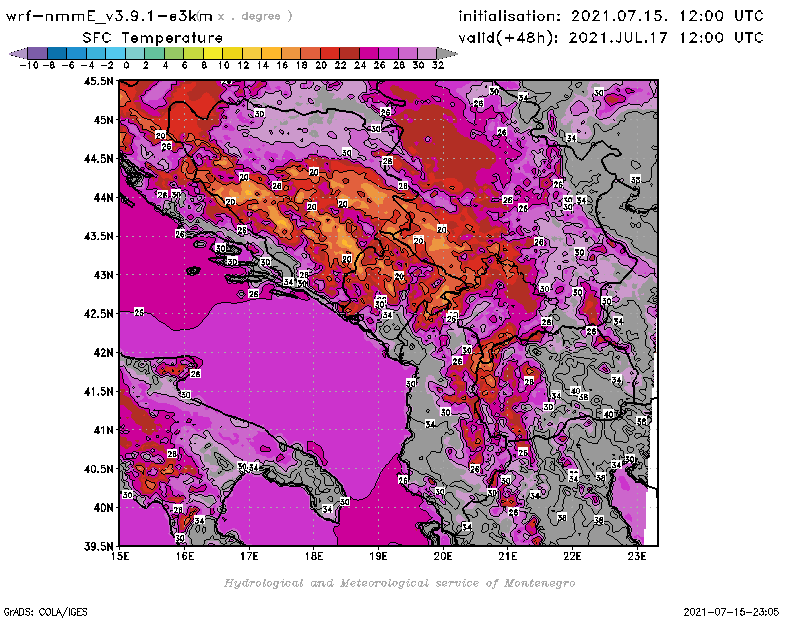Select the teal swatch between 0 and 2
The height and width of the screenshot is (618, 800).
click(135, 53)
